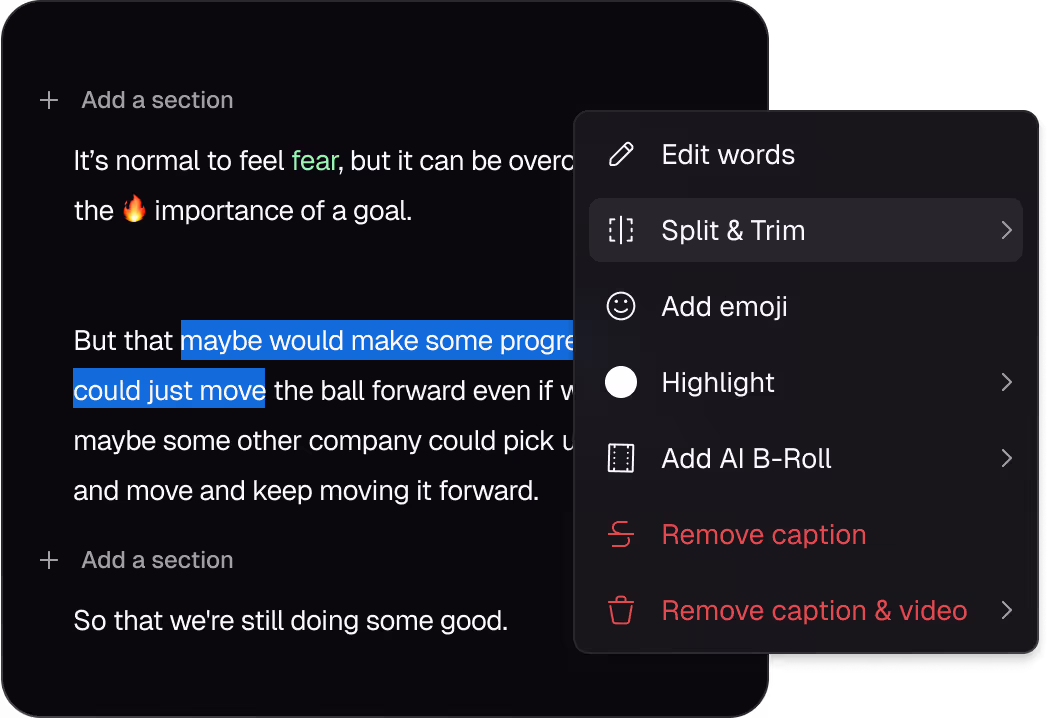1049x718 pixels.
Task: Select the Edit words pencil icon
Action: click(x=621, y=154)
